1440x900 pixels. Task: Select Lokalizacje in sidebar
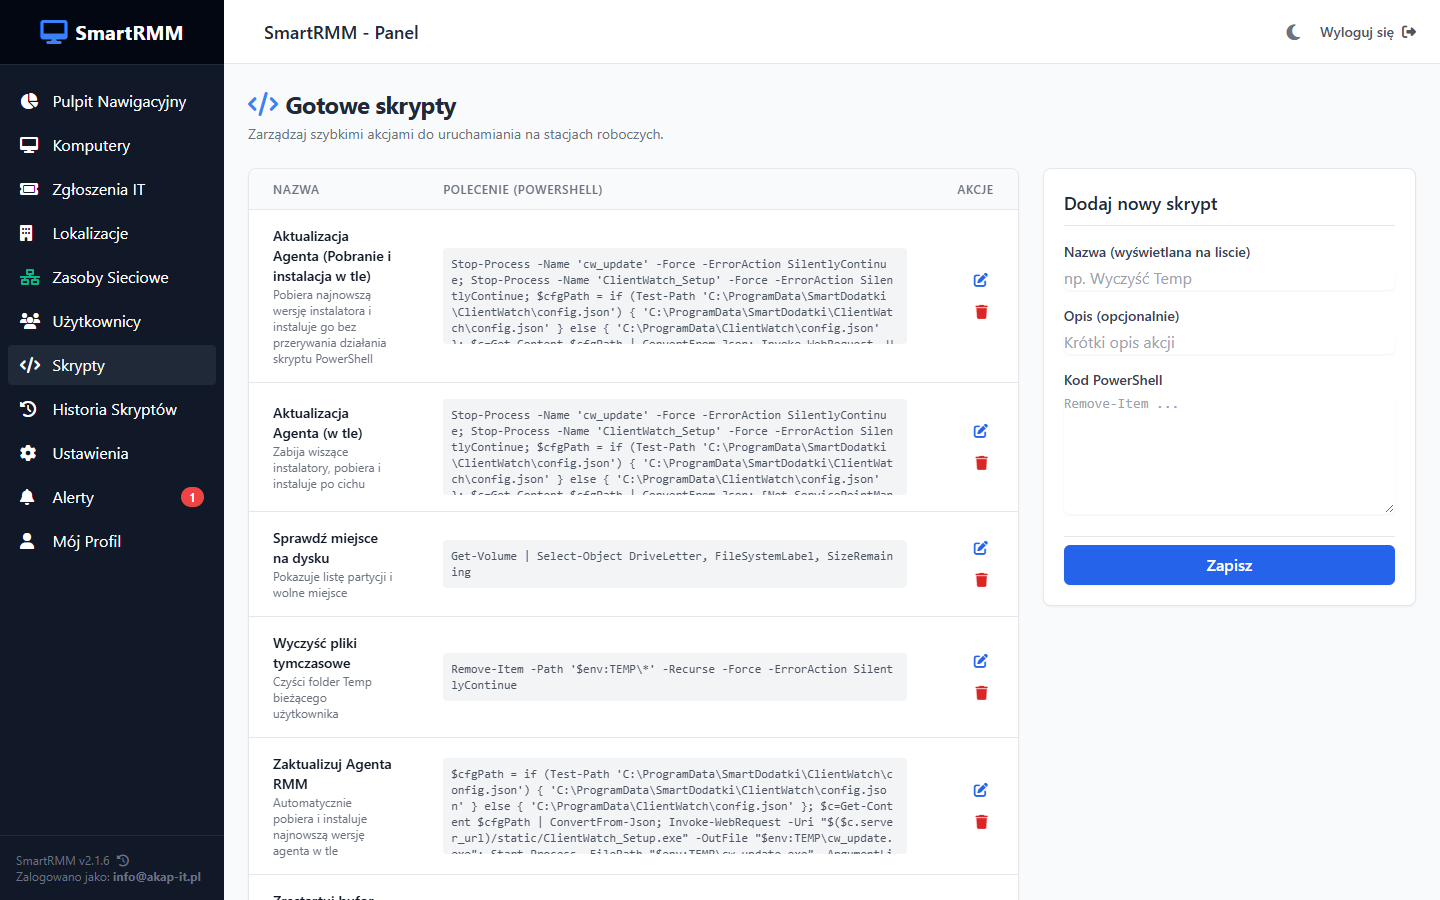point(112,233)
